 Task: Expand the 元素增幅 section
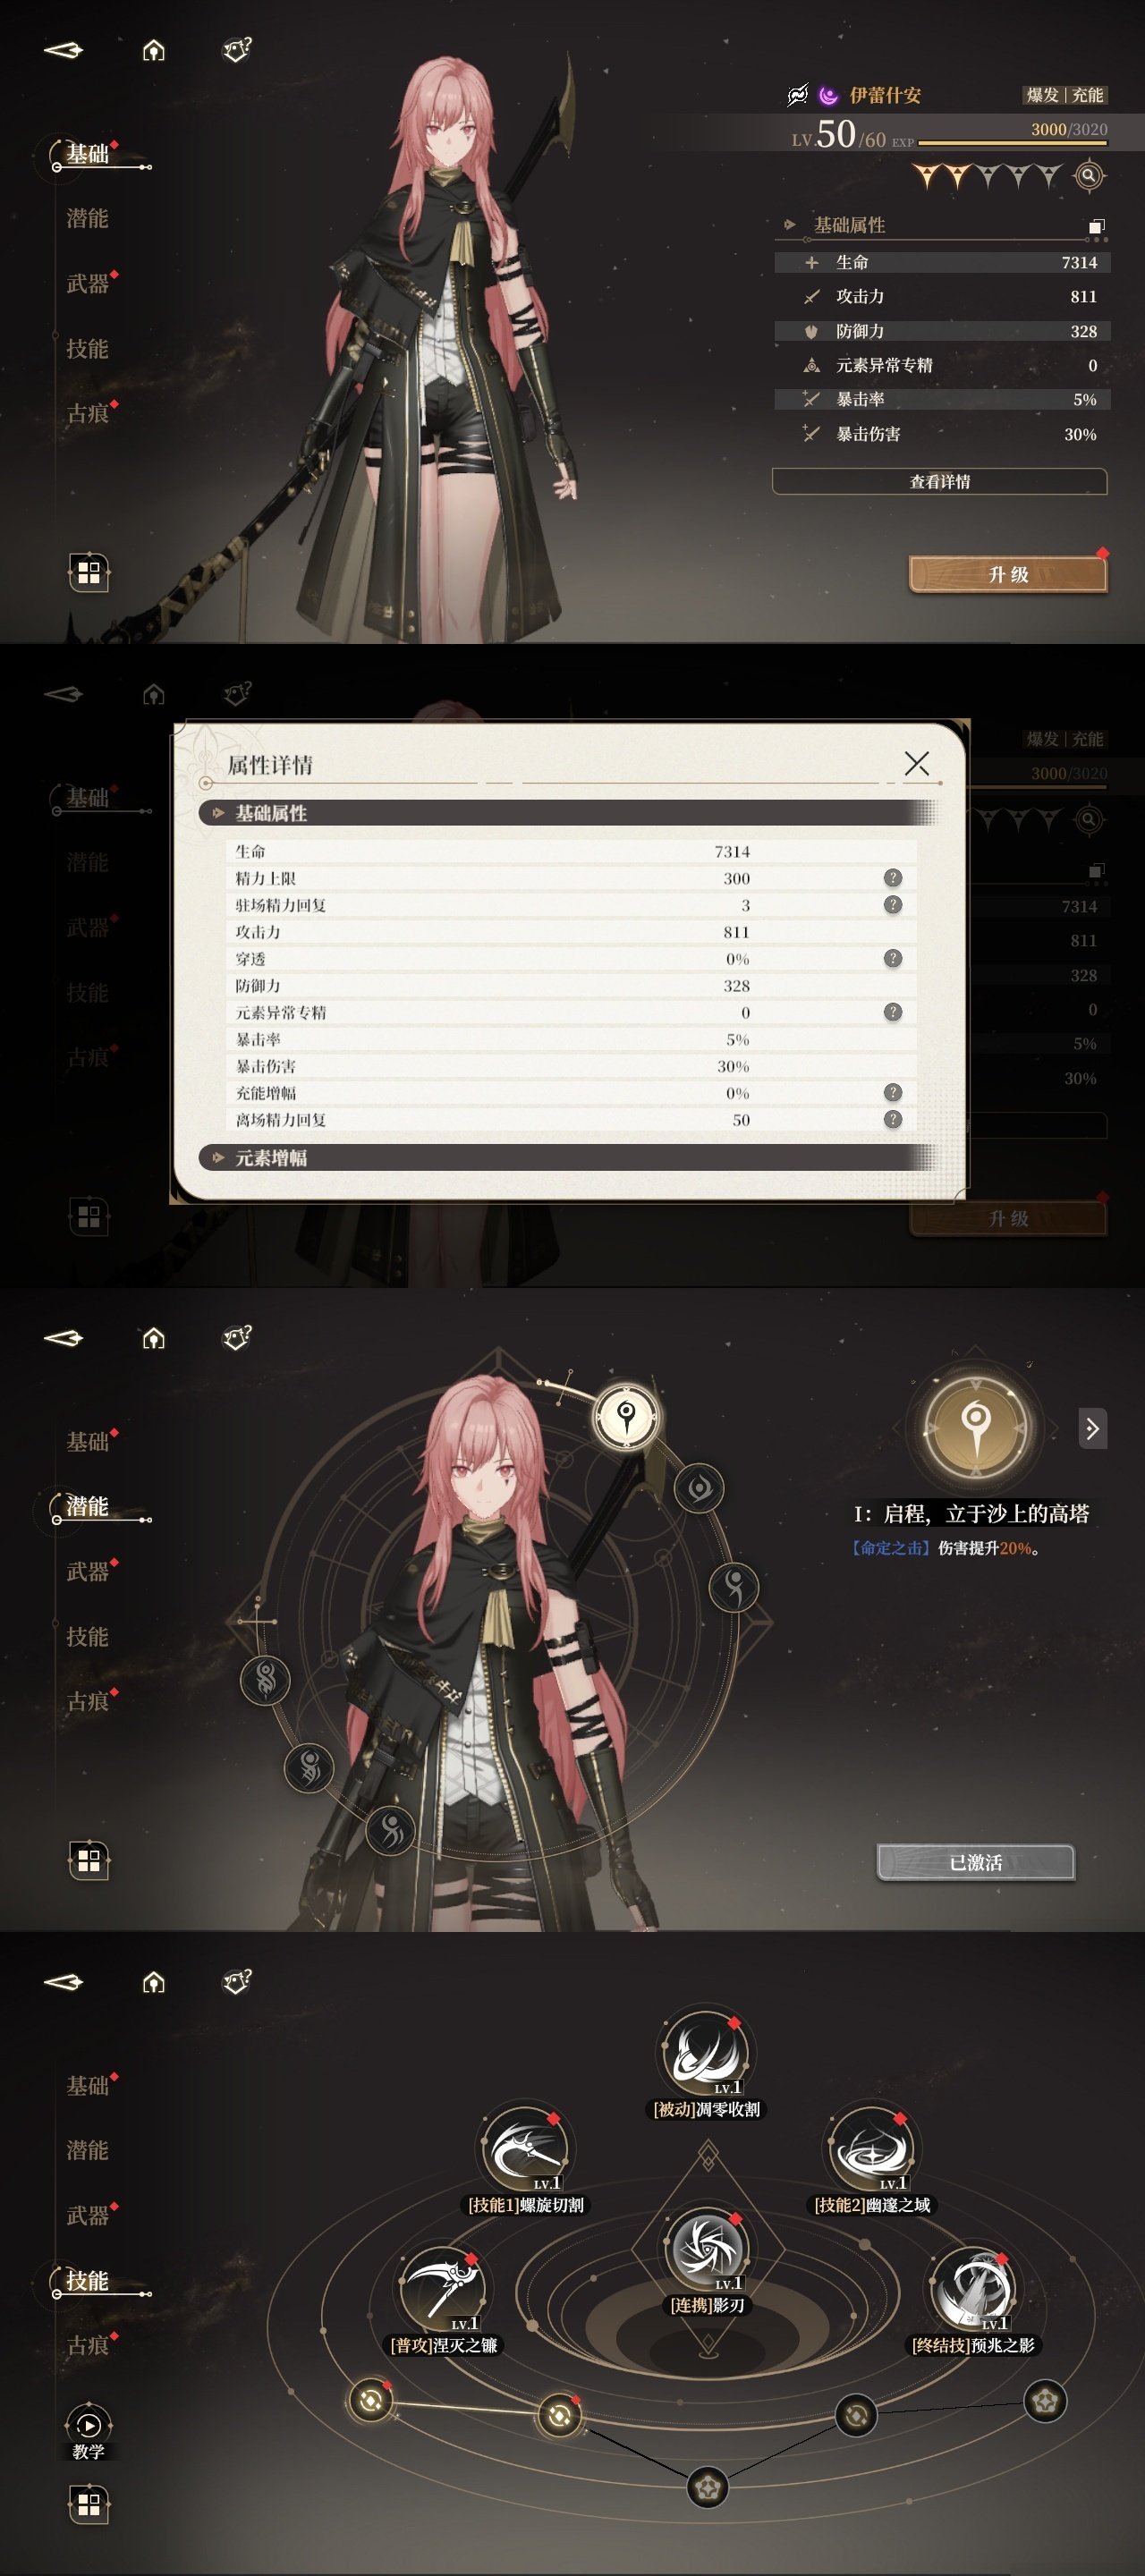[x=568, y=1158]
